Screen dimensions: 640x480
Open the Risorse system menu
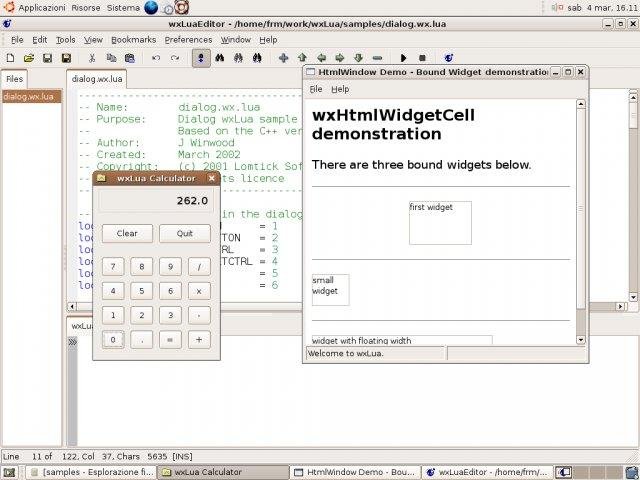pyautogui.click(x=86, y=8)
